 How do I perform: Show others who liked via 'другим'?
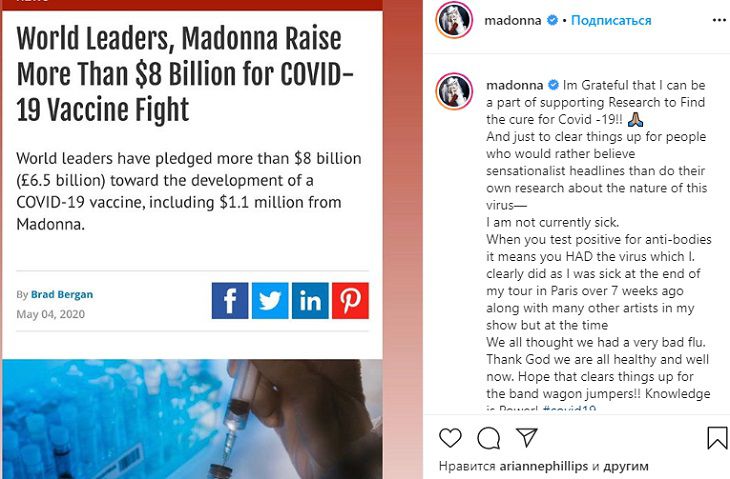tap(626, 466)
